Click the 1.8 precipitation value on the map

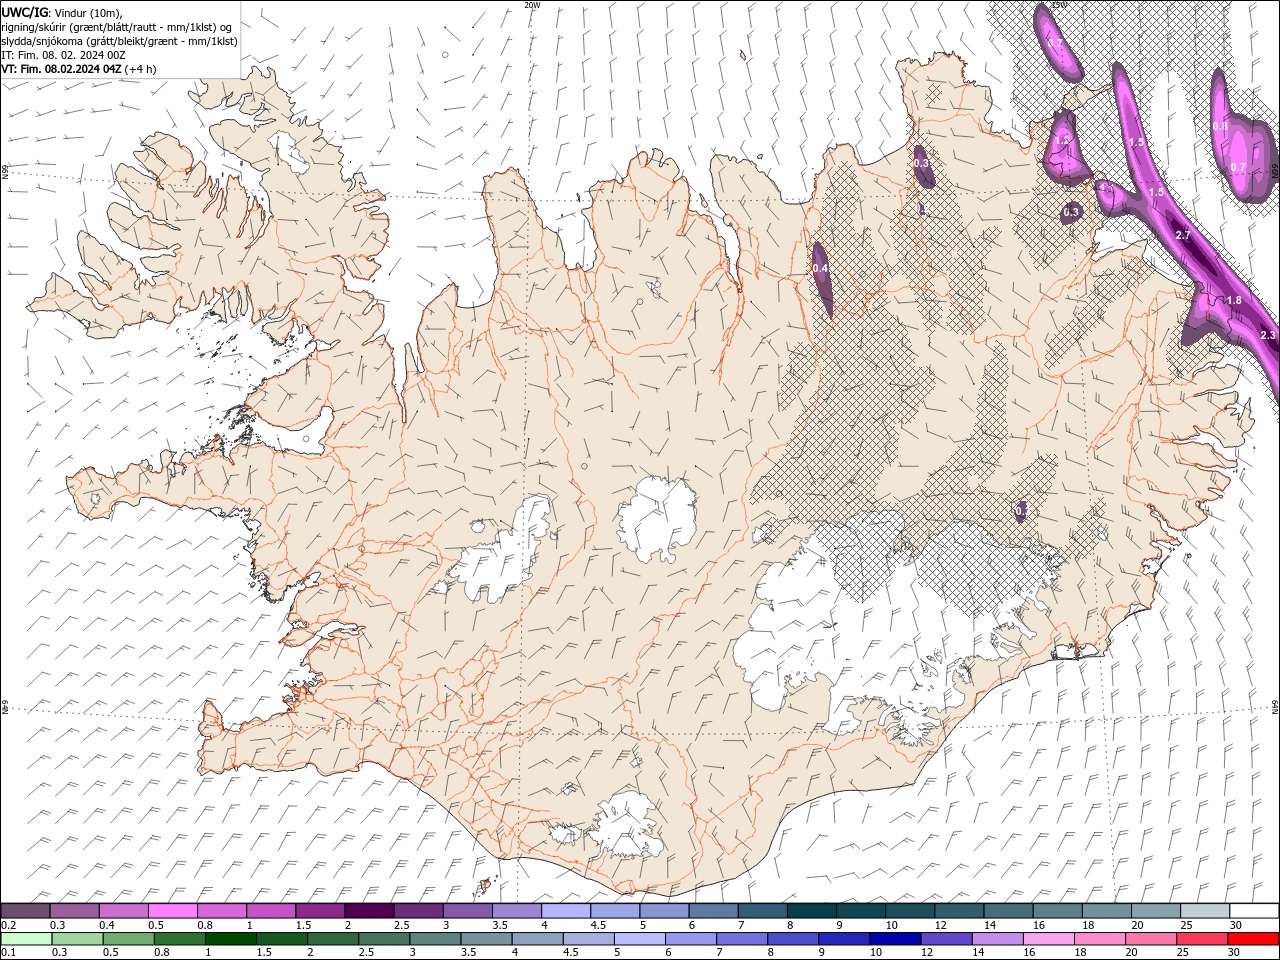(x=1234, y=300)
